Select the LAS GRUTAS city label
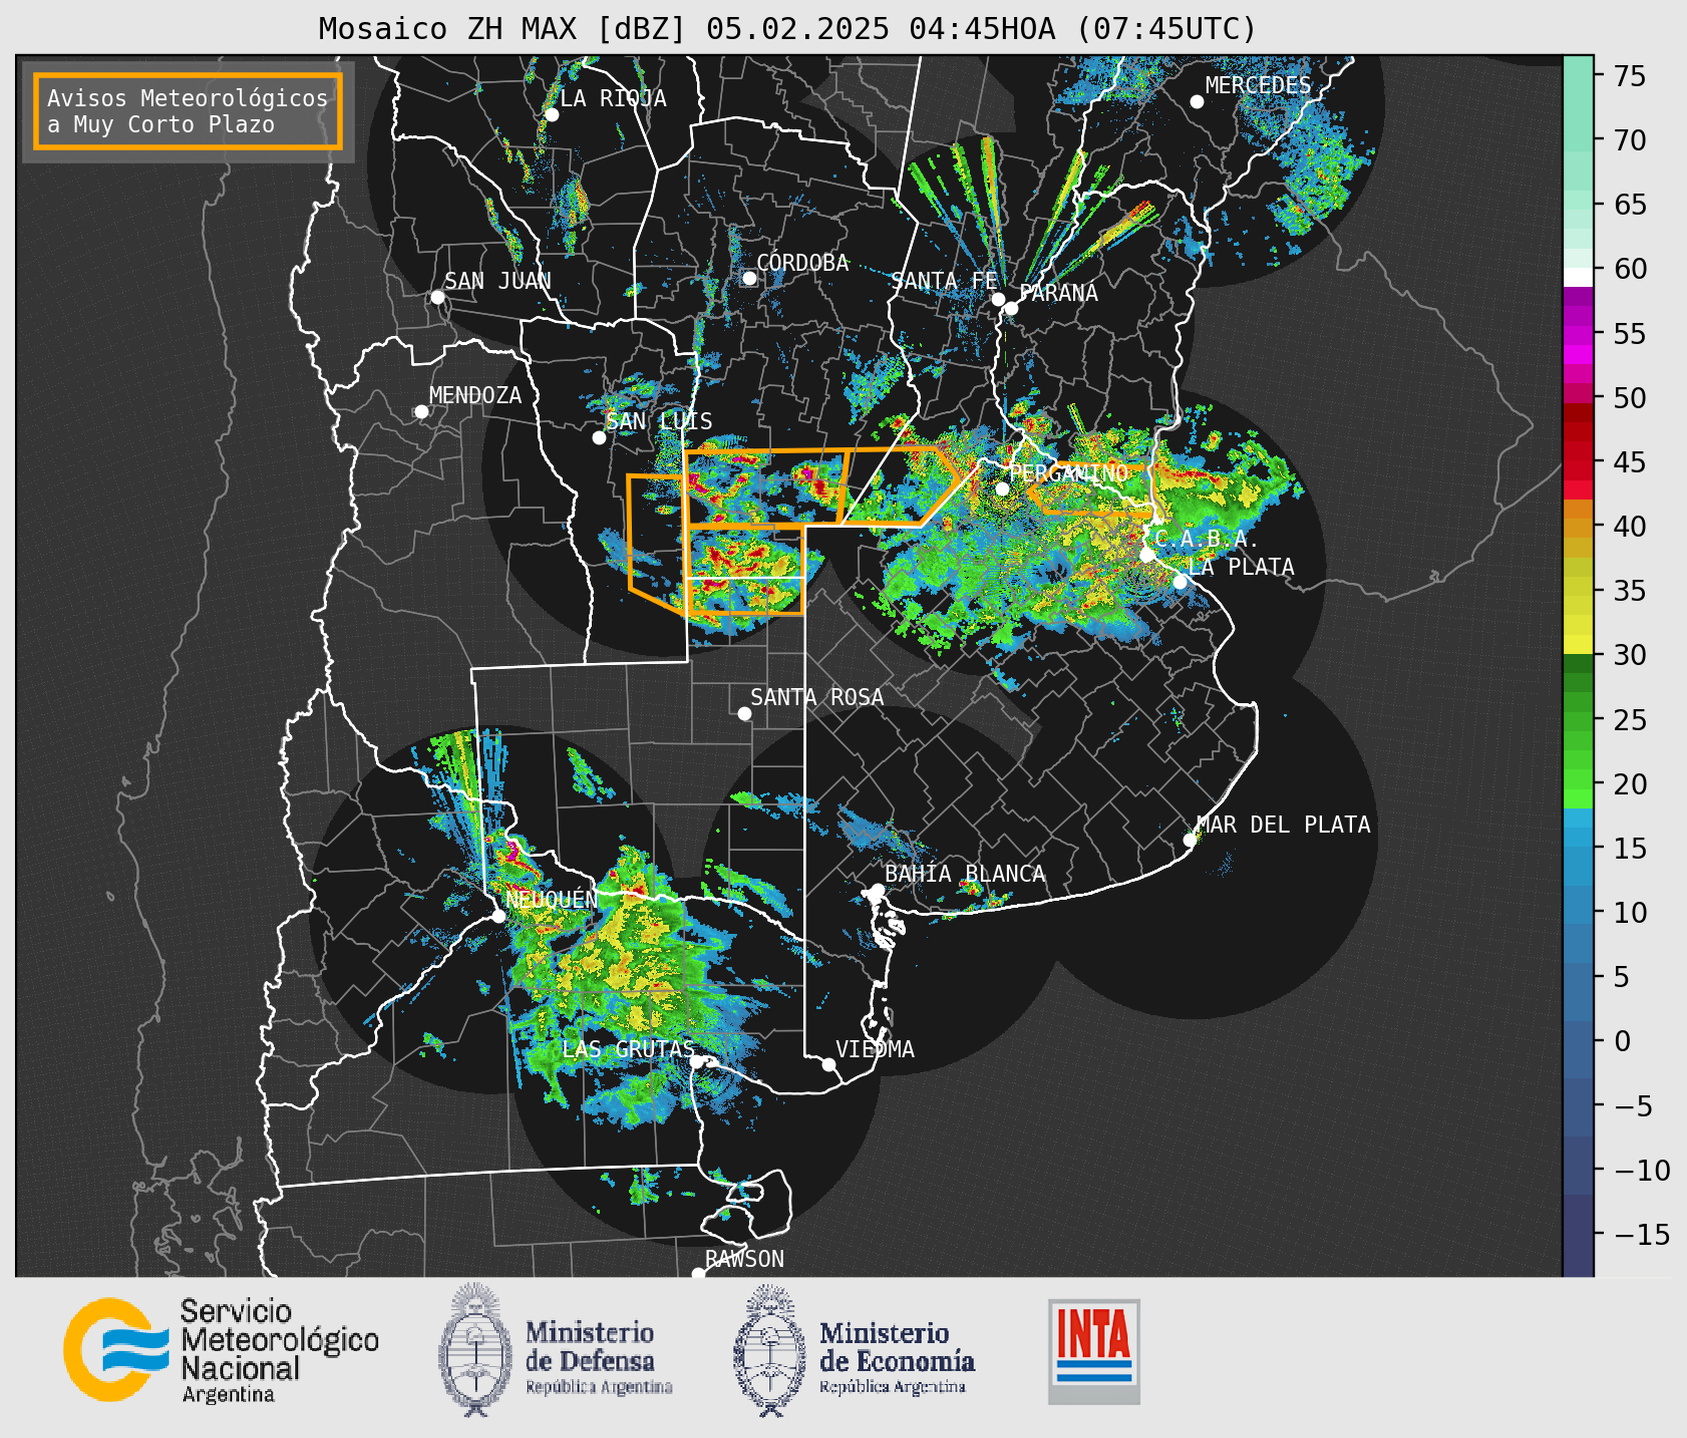Viewport: 1687px width, 1438px height. click(x=628, y=1049)
